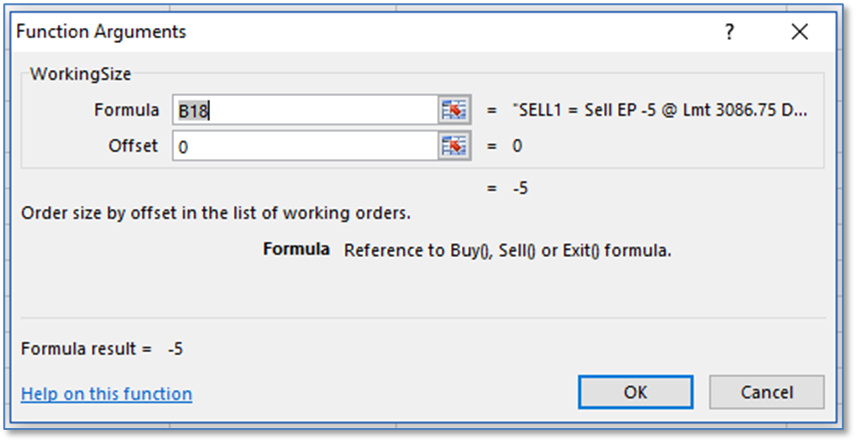Click the range selector icon beside Offset field
The height and width of the screenshot is (442, 857).
click(453, 146)
